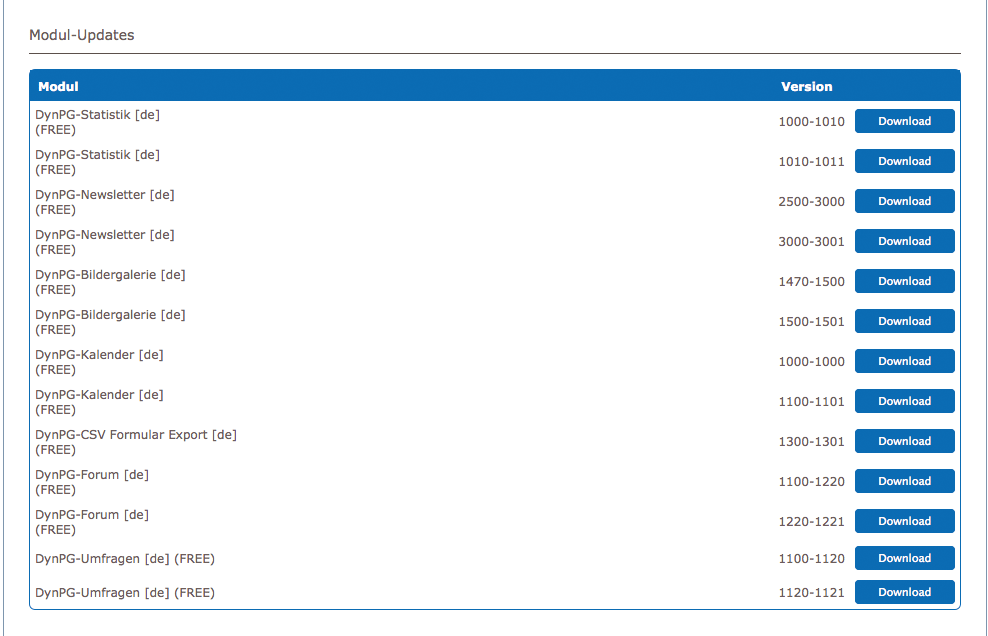Download DynPG-Statistik update version 1000-1010
Viewport: 988px width, 636px height.
pos(904,121)
